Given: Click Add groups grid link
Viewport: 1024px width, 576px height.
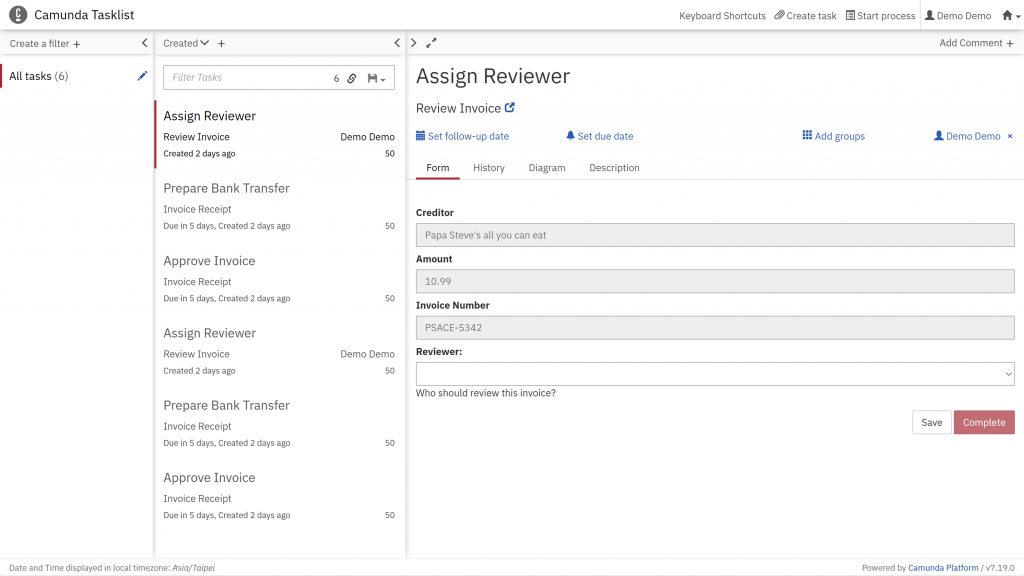Looking at the screenshot, I should coord(833,136).
